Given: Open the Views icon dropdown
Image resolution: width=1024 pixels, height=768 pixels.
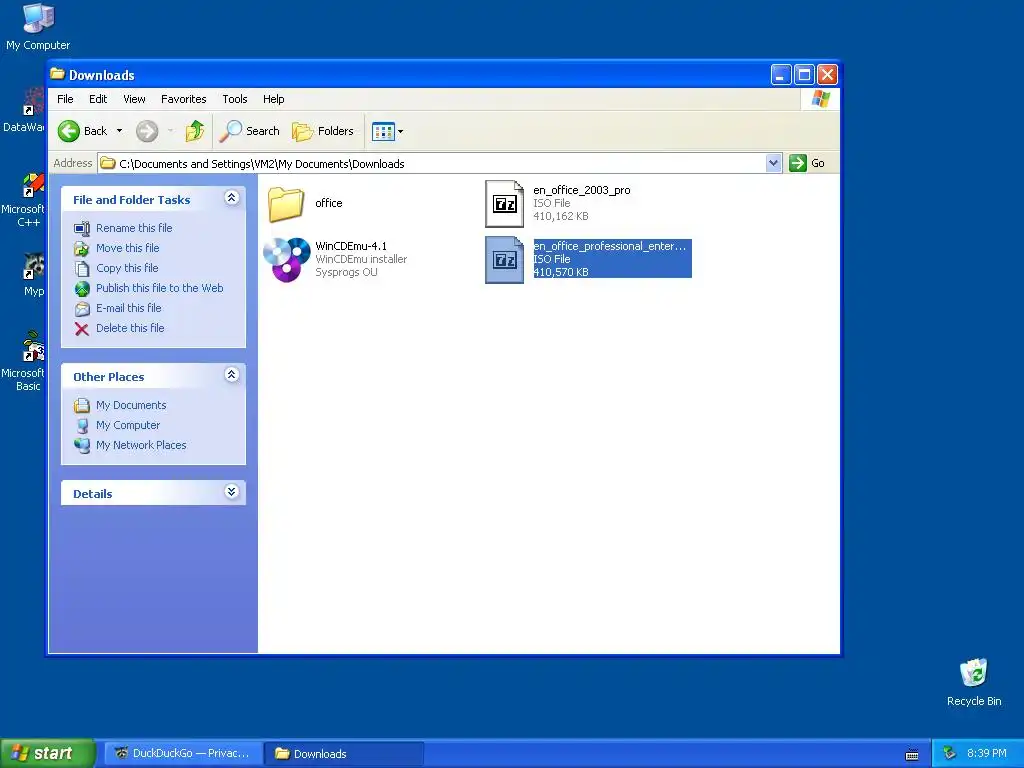Looking at the screenshot, I should point(387,131).
